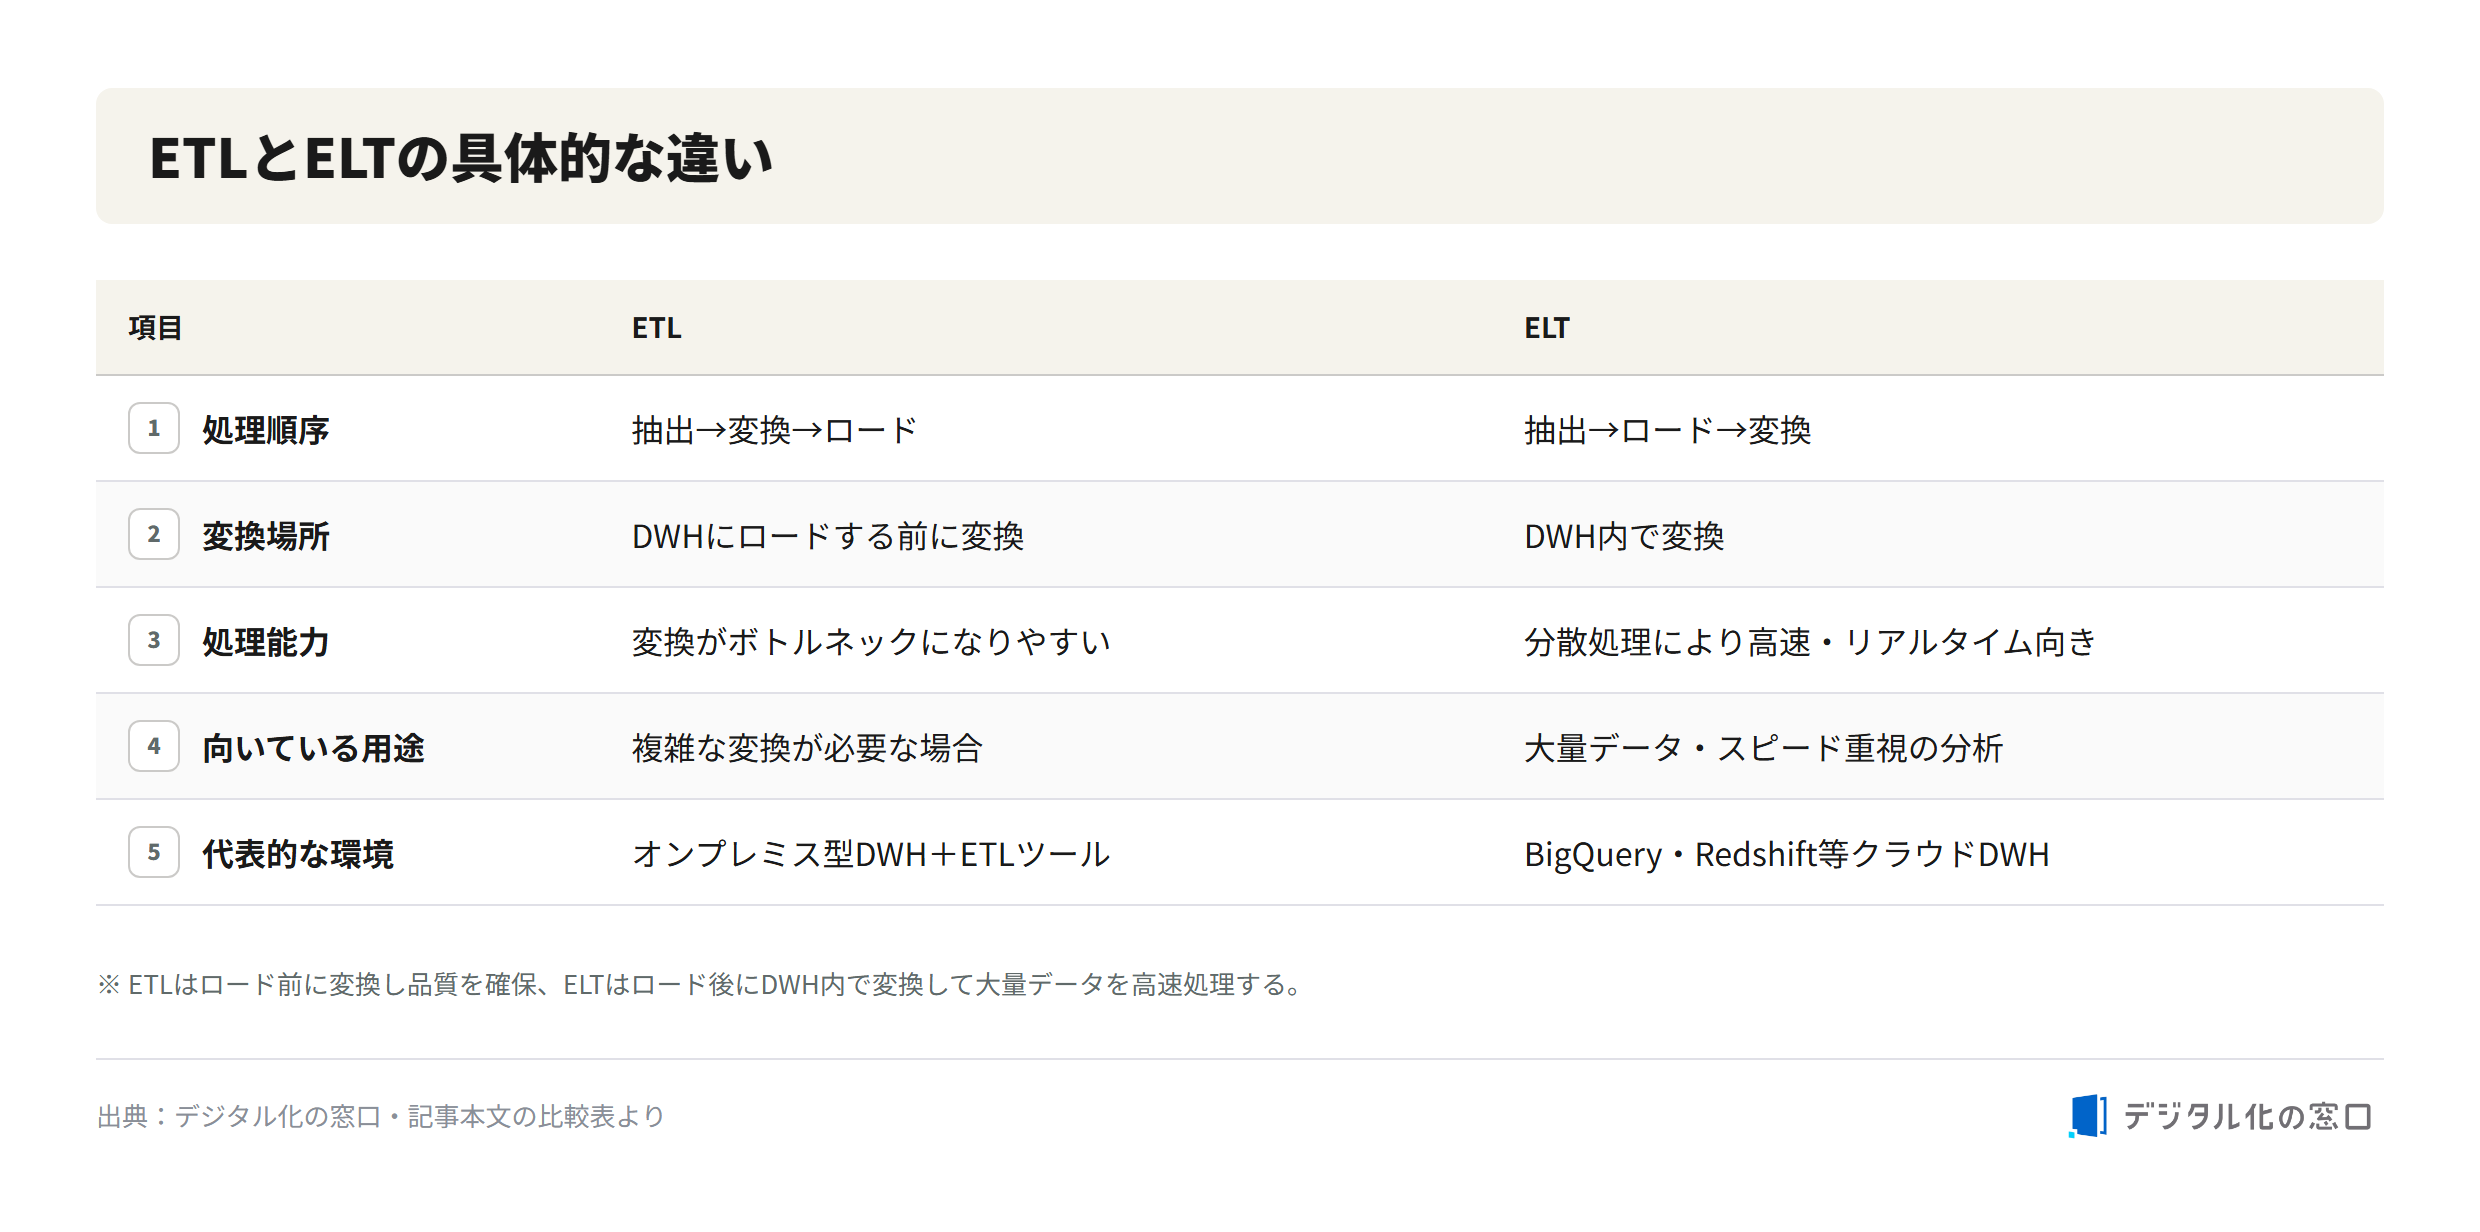
Task: Select the 項目 column header
Action: pyautogui.click(x=155, y=328)
